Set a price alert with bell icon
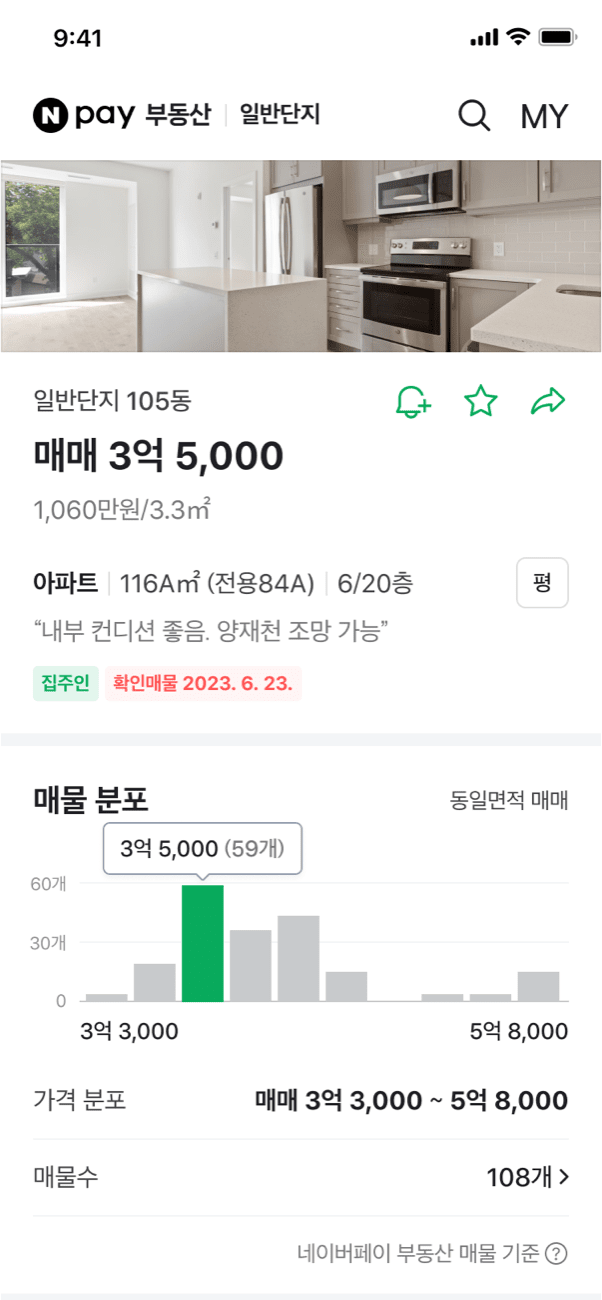The height and width of the screenshot is (1300, 602). point(413,402)
